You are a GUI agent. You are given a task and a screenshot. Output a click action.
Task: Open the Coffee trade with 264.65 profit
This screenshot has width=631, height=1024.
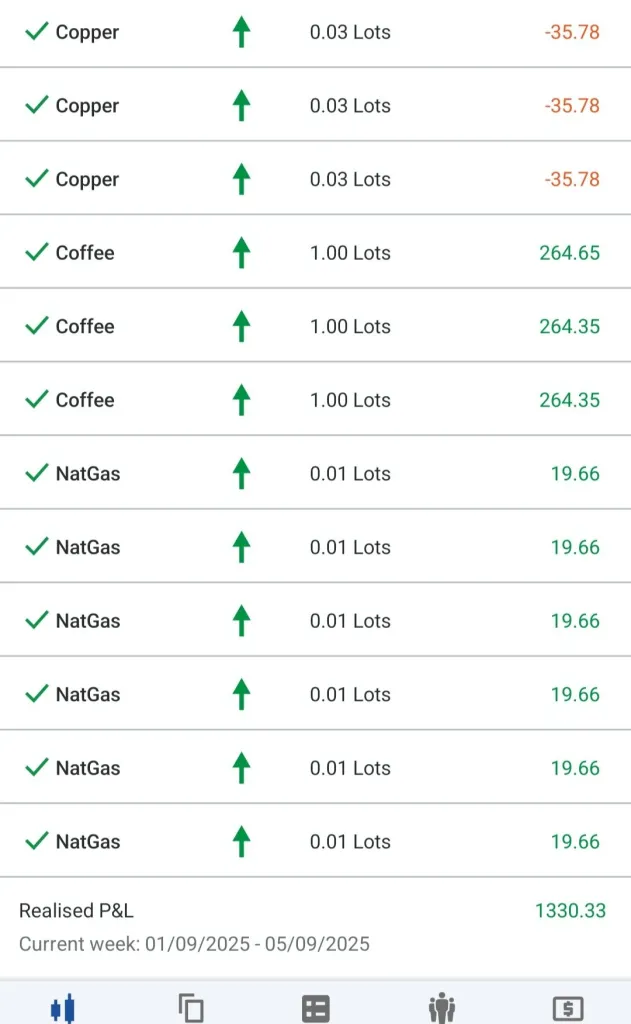tap(315, 253)
